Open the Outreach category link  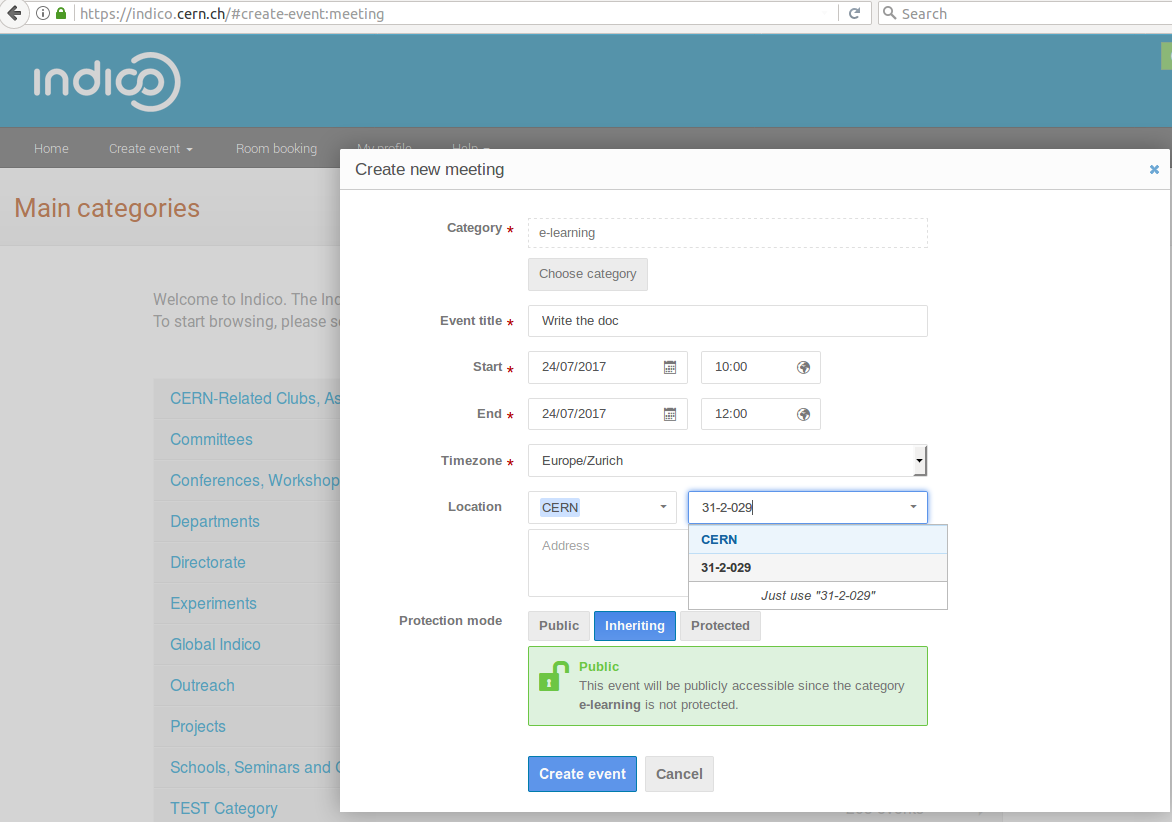203,686
